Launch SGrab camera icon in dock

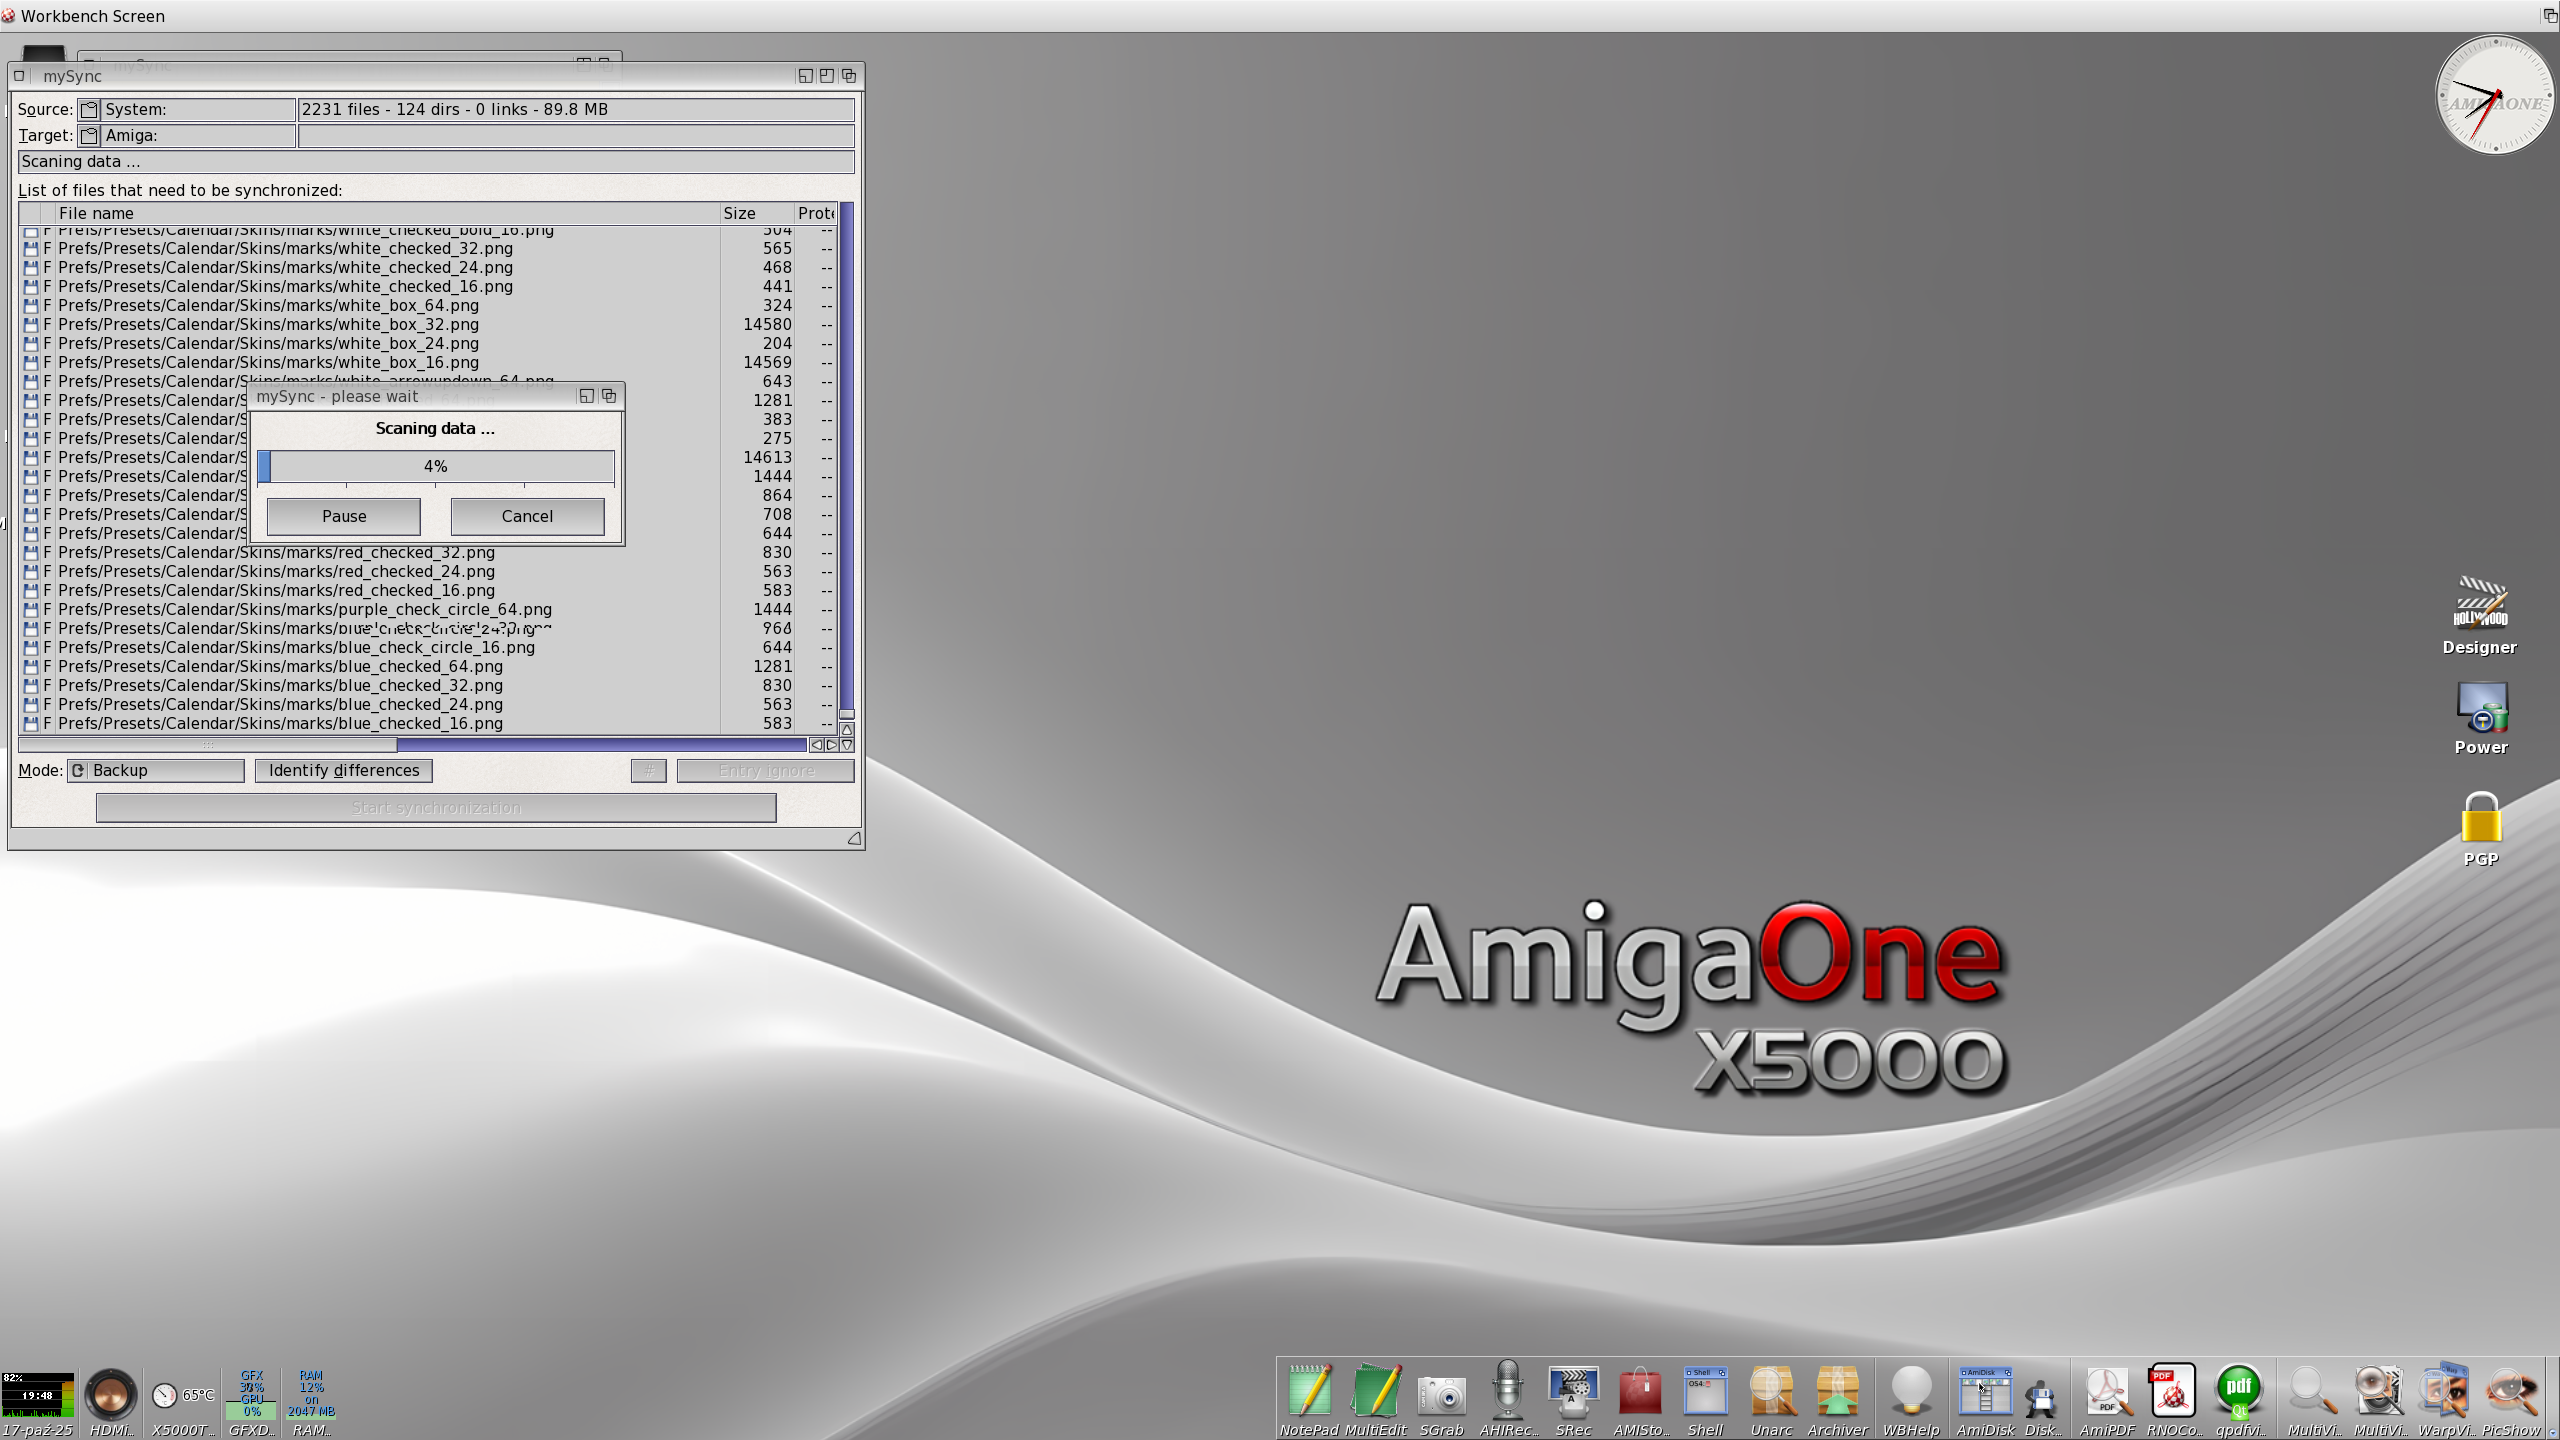coord(1441,1394)
